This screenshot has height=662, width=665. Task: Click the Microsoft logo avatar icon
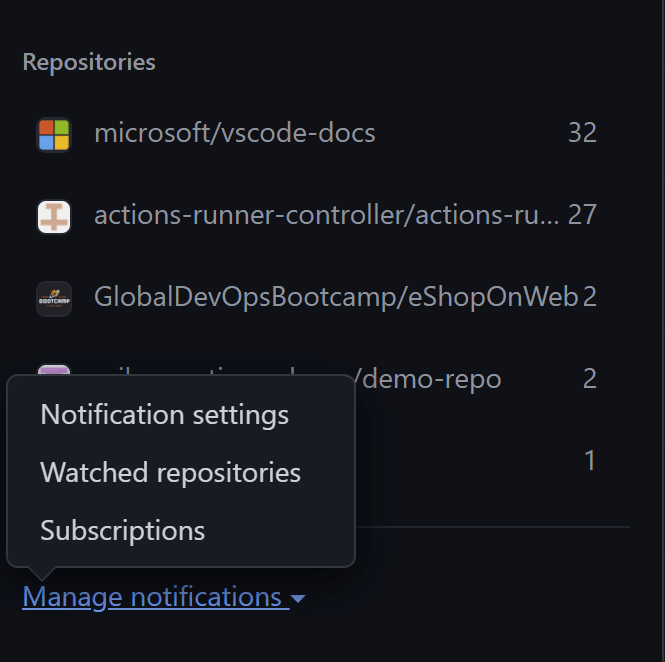(x=54, y=135)
